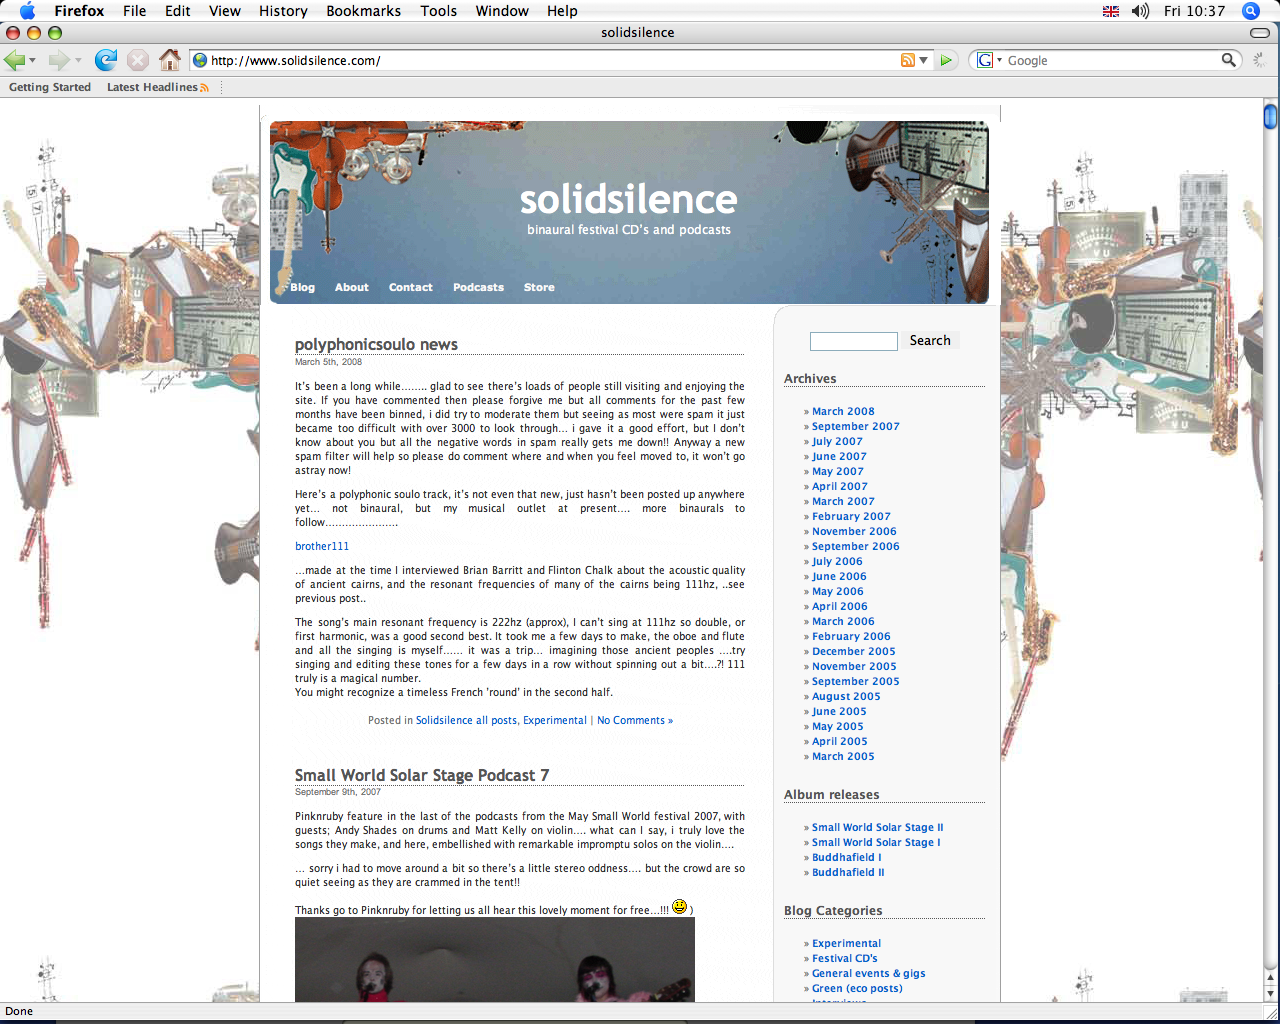Click the vertical page scrollbar thumb
The width and height of the screenshot is (1280, 1024).
tap(1270, 117)
